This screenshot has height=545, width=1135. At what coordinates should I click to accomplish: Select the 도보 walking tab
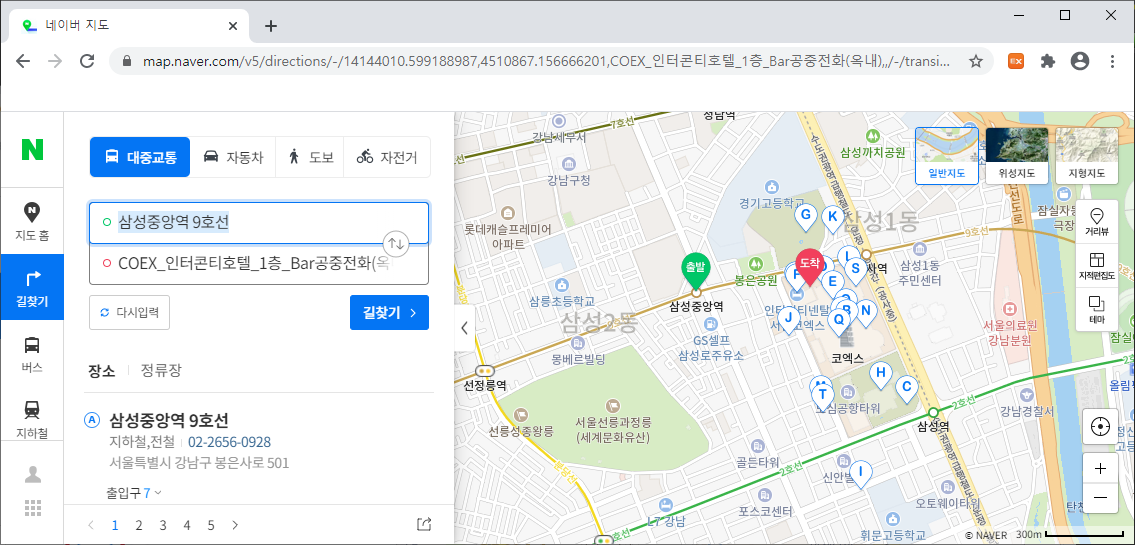click(x=310, y=157)
